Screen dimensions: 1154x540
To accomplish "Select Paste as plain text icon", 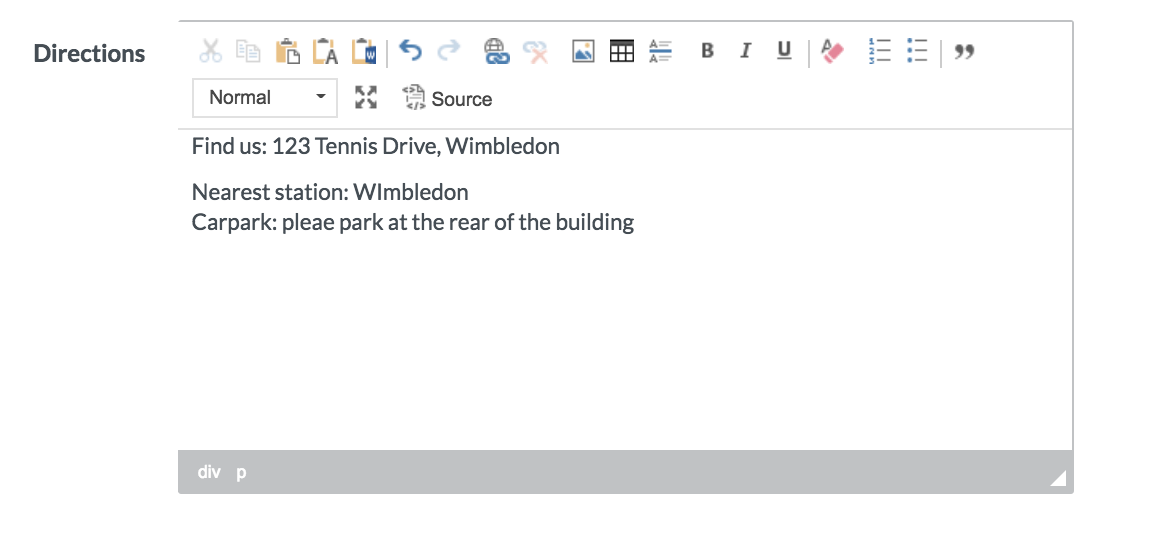I will [x=325, y=51].
